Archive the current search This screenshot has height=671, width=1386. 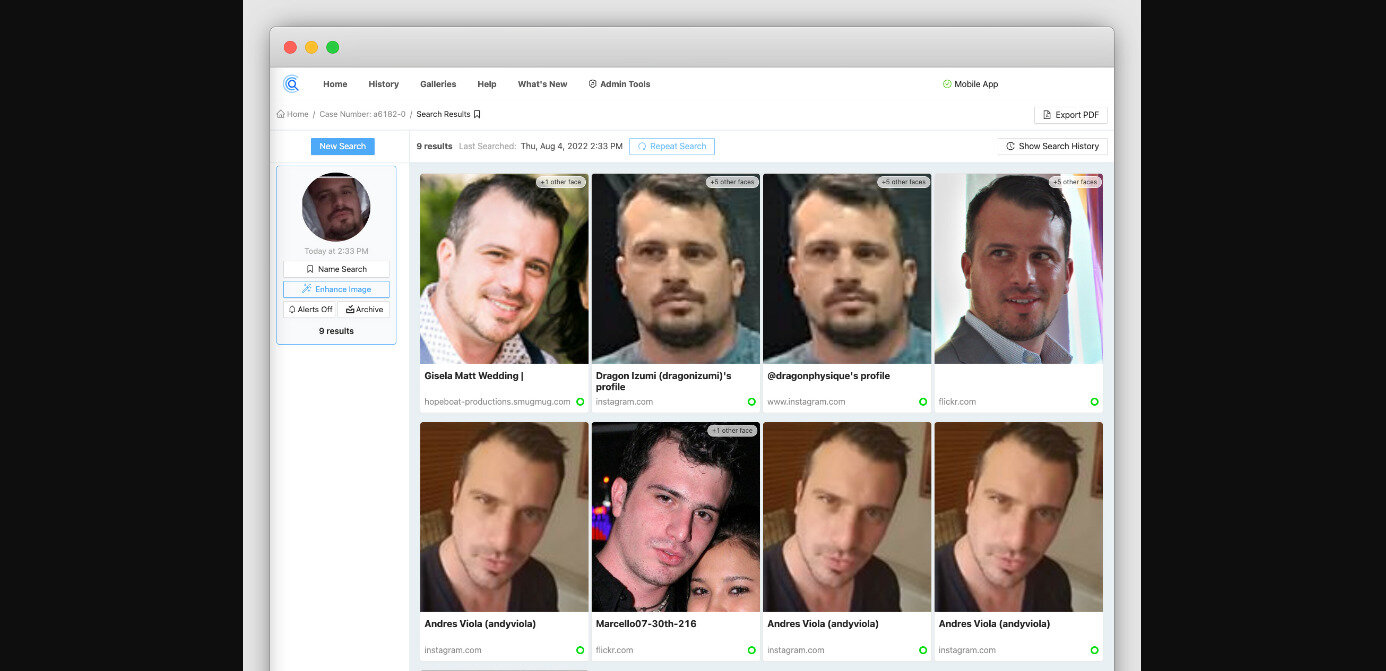click(x=364, y=310)
